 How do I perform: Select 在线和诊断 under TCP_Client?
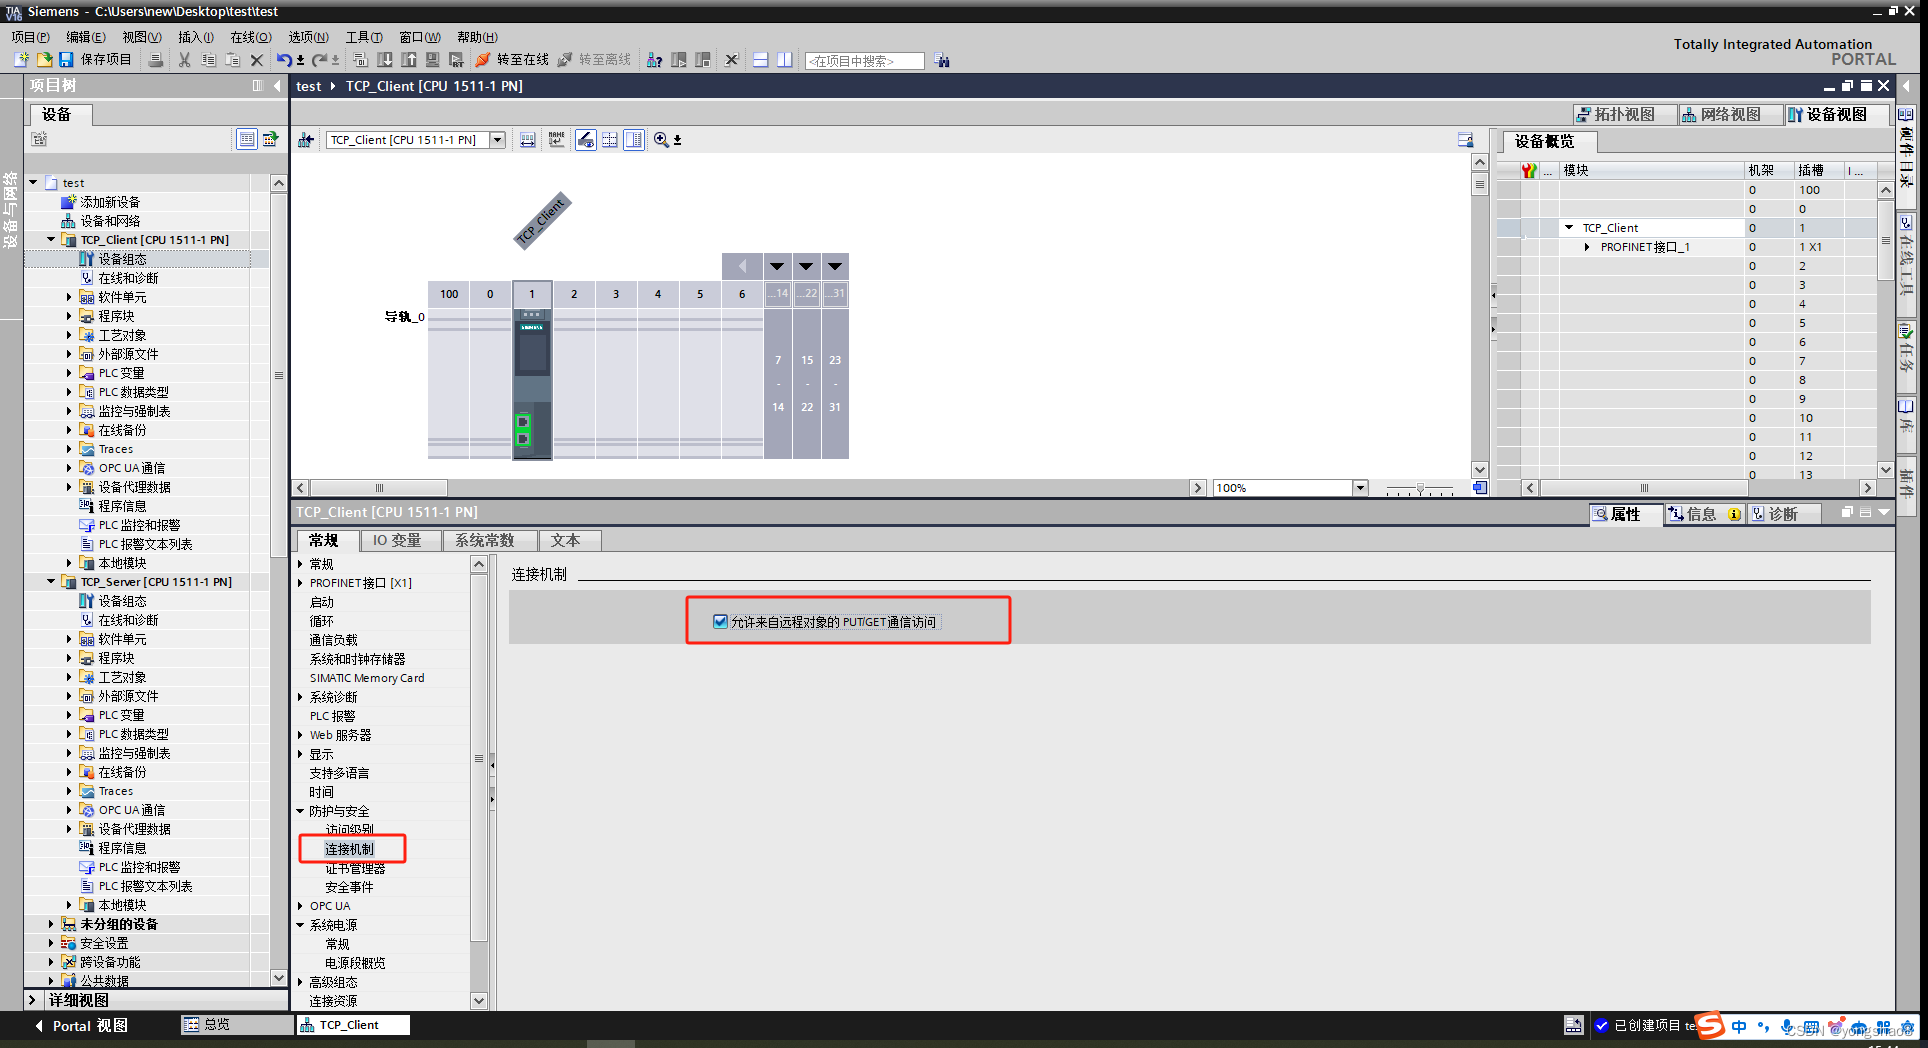(128, 278)
